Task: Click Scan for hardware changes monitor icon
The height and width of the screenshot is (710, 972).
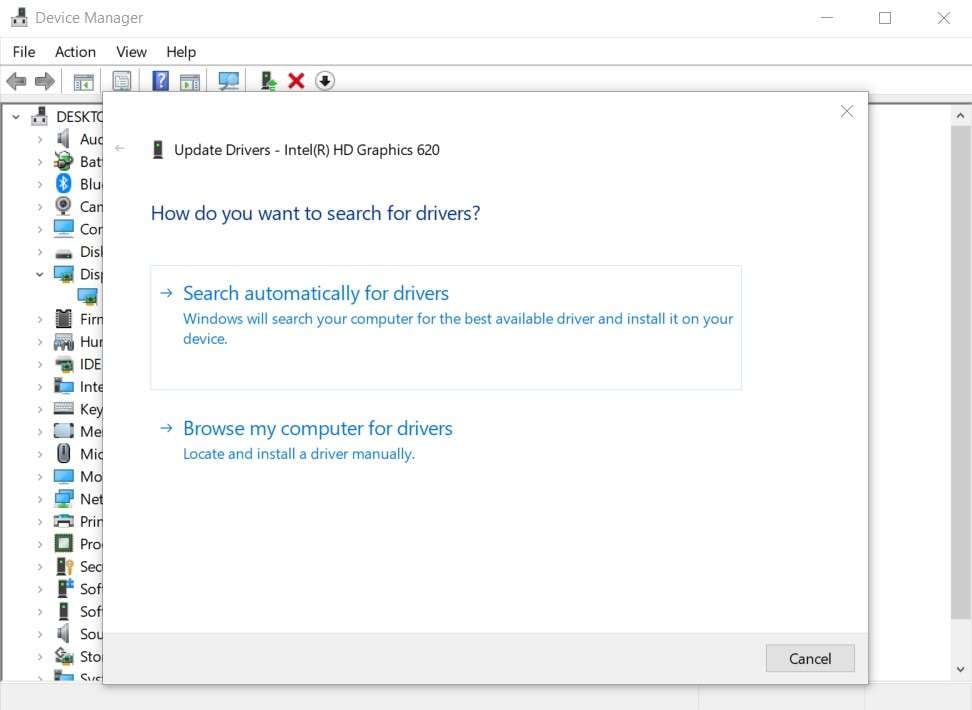Action: (229, 81)
